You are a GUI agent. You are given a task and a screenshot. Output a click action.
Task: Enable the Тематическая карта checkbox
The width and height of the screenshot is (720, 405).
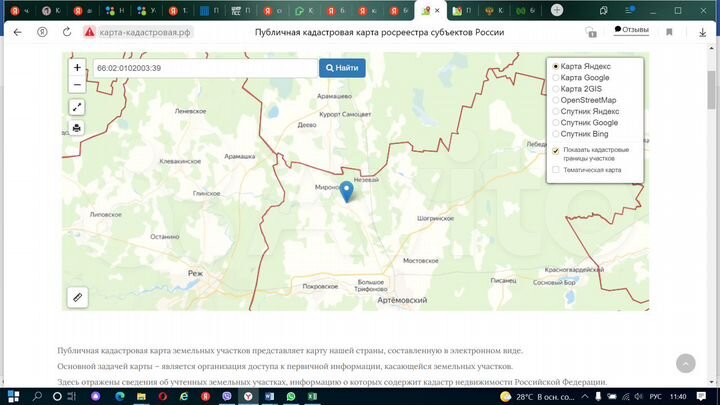click(x=556, y=170)
